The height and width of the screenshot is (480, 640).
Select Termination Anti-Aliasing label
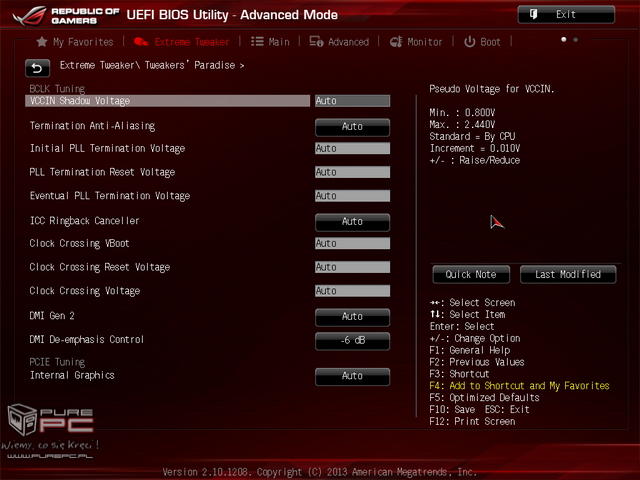point(92,126)
